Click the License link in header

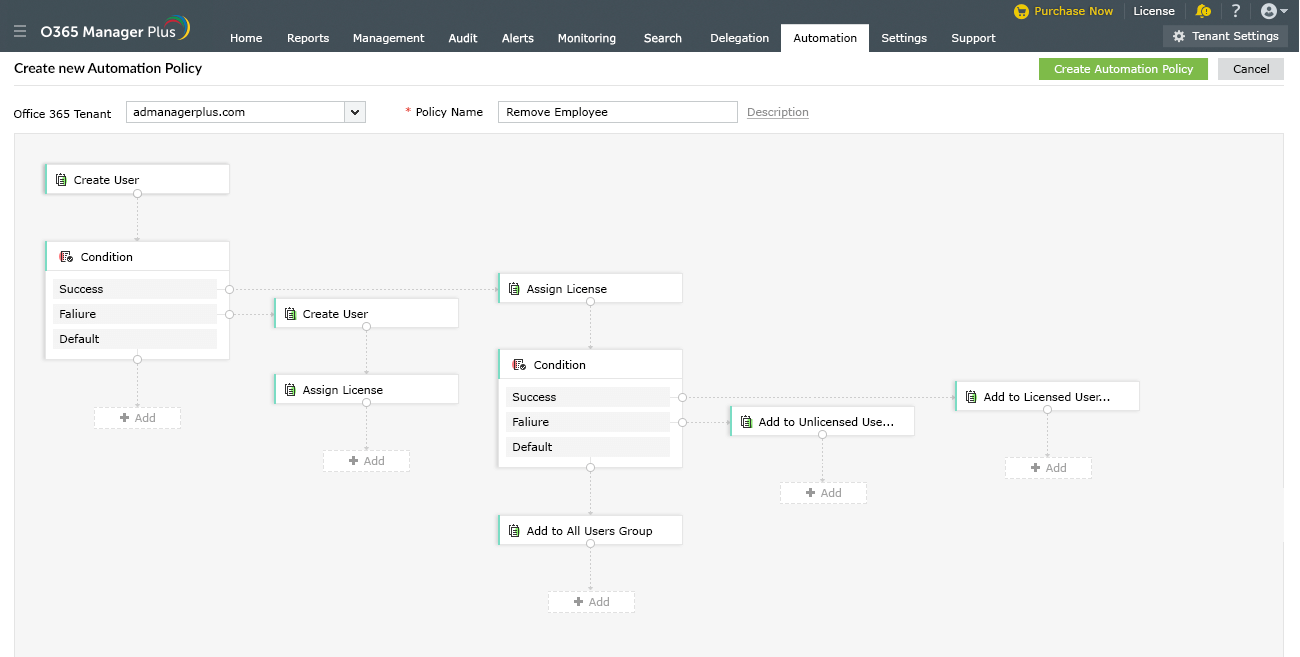pyautogui.click(x=1153, y=11)
